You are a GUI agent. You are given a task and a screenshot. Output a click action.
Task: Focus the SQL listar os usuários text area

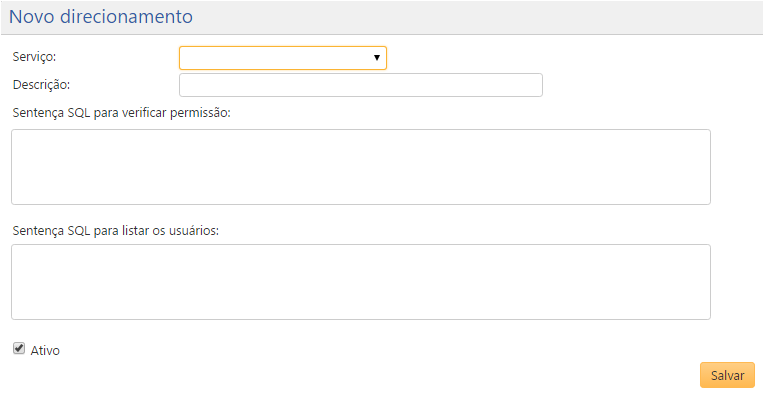click(360, 282)
